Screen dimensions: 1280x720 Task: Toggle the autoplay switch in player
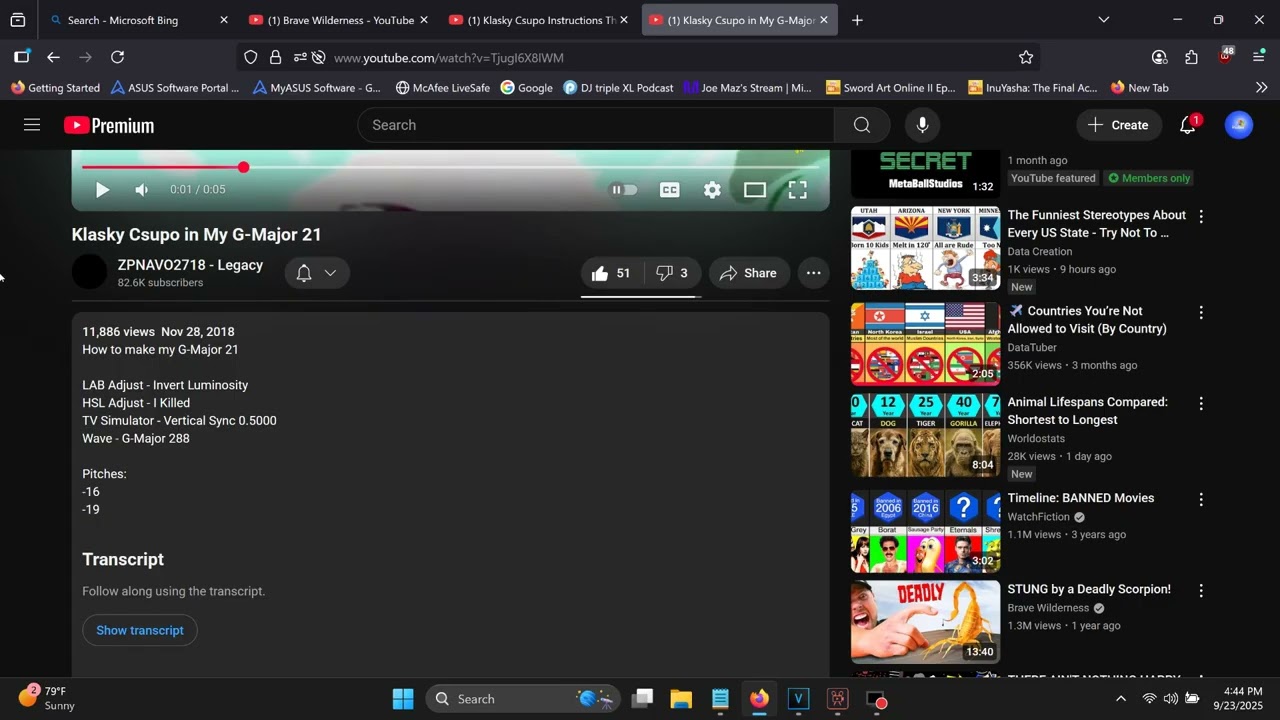[624, 190]
